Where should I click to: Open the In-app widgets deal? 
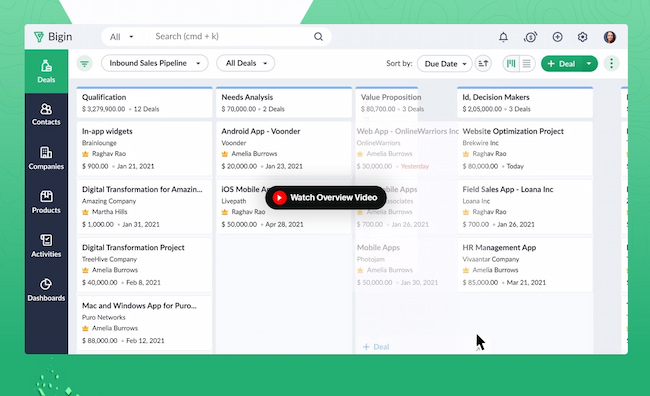coord(144,149)
